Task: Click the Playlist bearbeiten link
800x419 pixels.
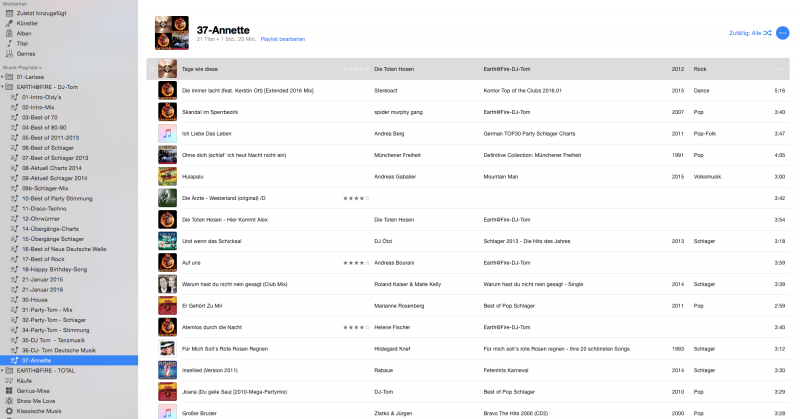Action: (x=283, y=39)
